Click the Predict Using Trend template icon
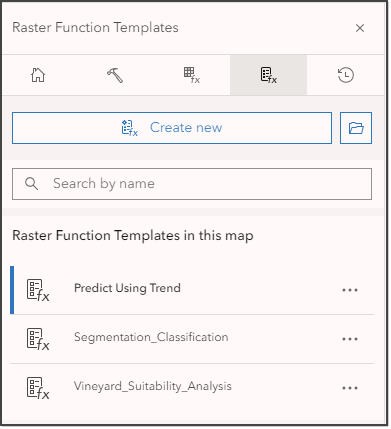This screenshot has height=429, width=391. 38,290
